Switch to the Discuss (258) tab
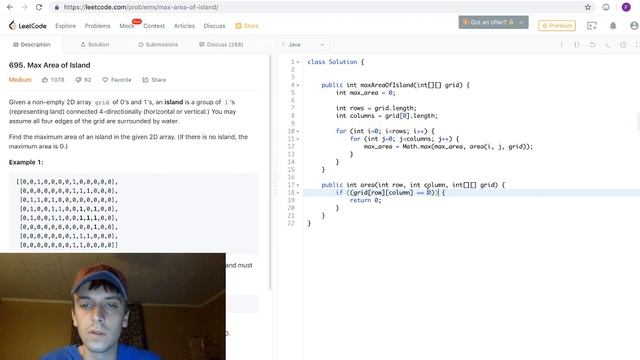Image resolution: width=640 pixels, height=360 pixels. 221,44
